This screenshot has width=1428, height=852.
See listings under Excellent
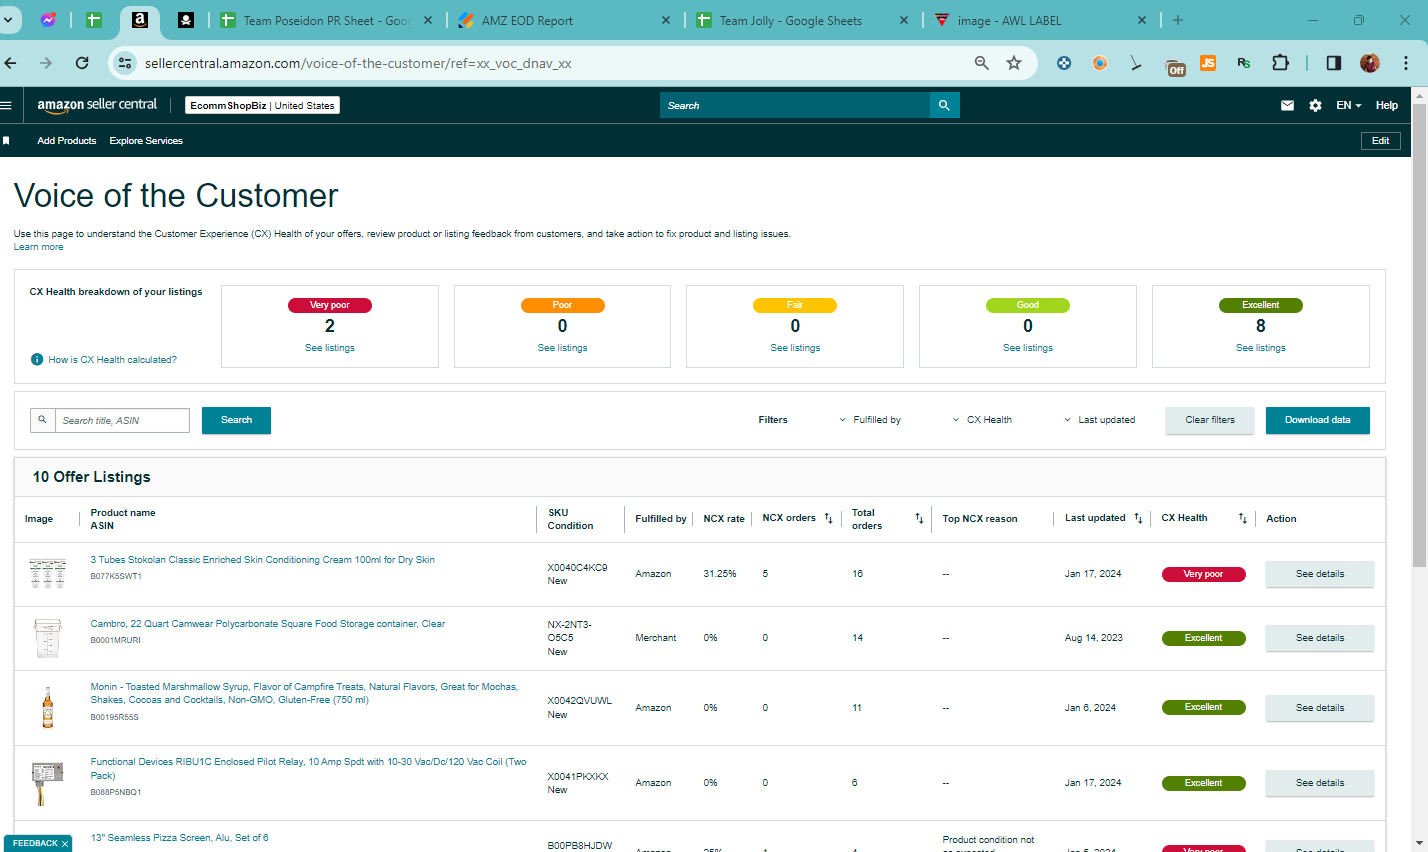pyautogui.click(x=1260, y=348)
